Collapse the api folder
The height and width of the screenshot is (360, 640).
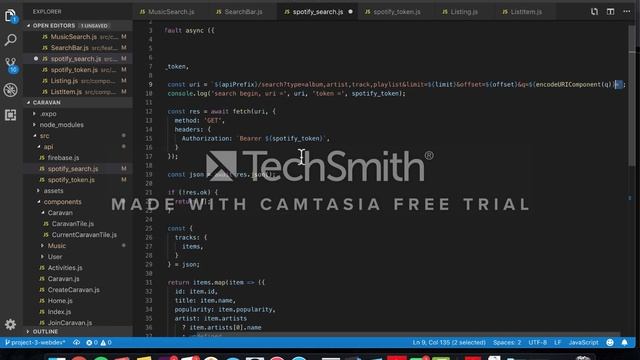coord(78,147)
